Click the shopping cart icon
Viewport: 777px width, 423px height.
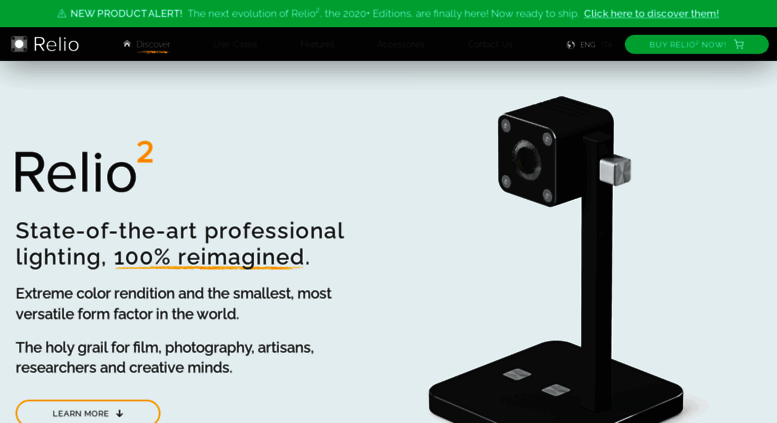739,45
